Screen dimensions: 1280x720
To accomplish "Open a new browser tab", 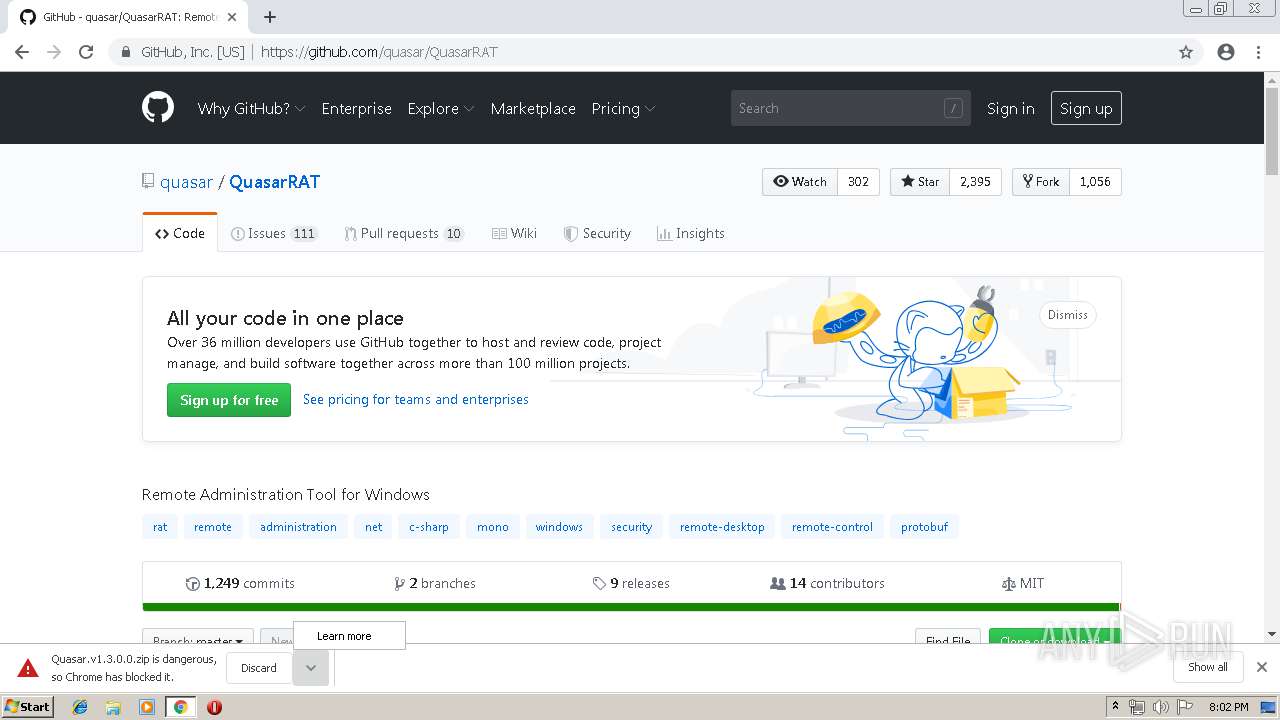I will pos(270,17).
